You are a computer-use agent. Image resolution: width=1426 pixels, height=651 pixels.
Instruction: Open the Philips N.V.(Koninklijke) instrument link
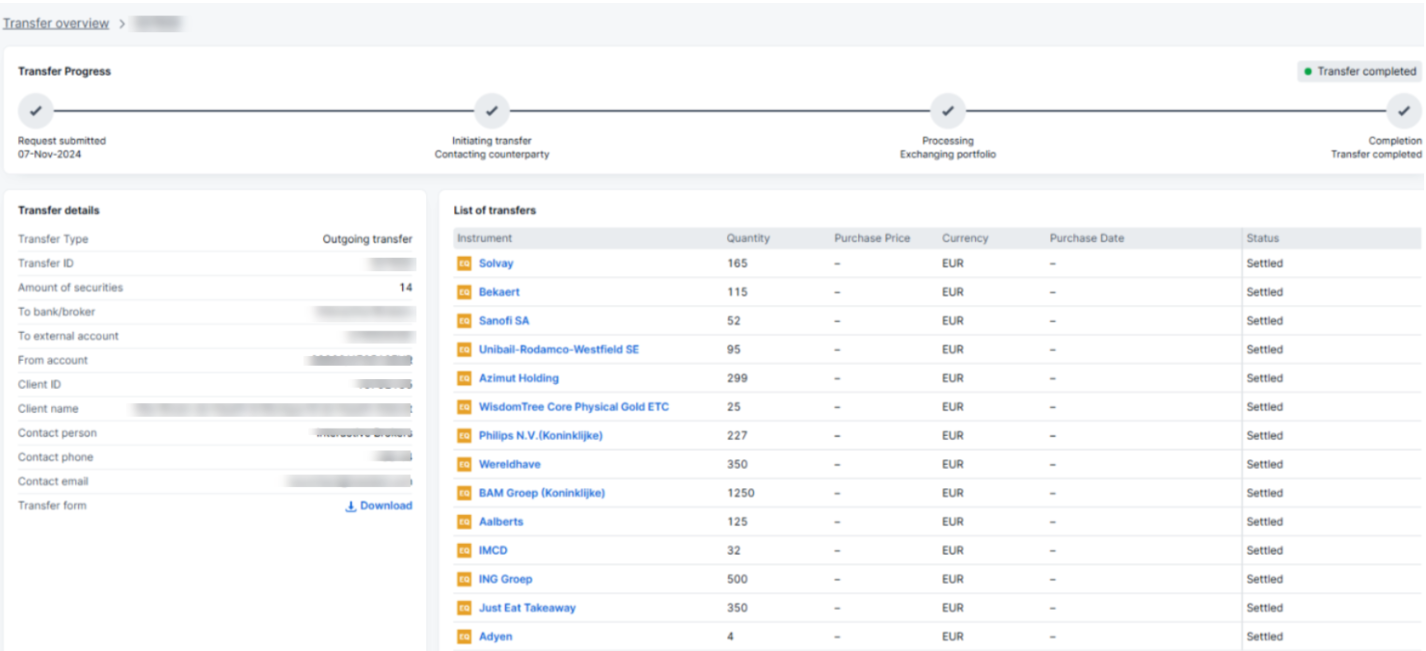coord(540,436)
